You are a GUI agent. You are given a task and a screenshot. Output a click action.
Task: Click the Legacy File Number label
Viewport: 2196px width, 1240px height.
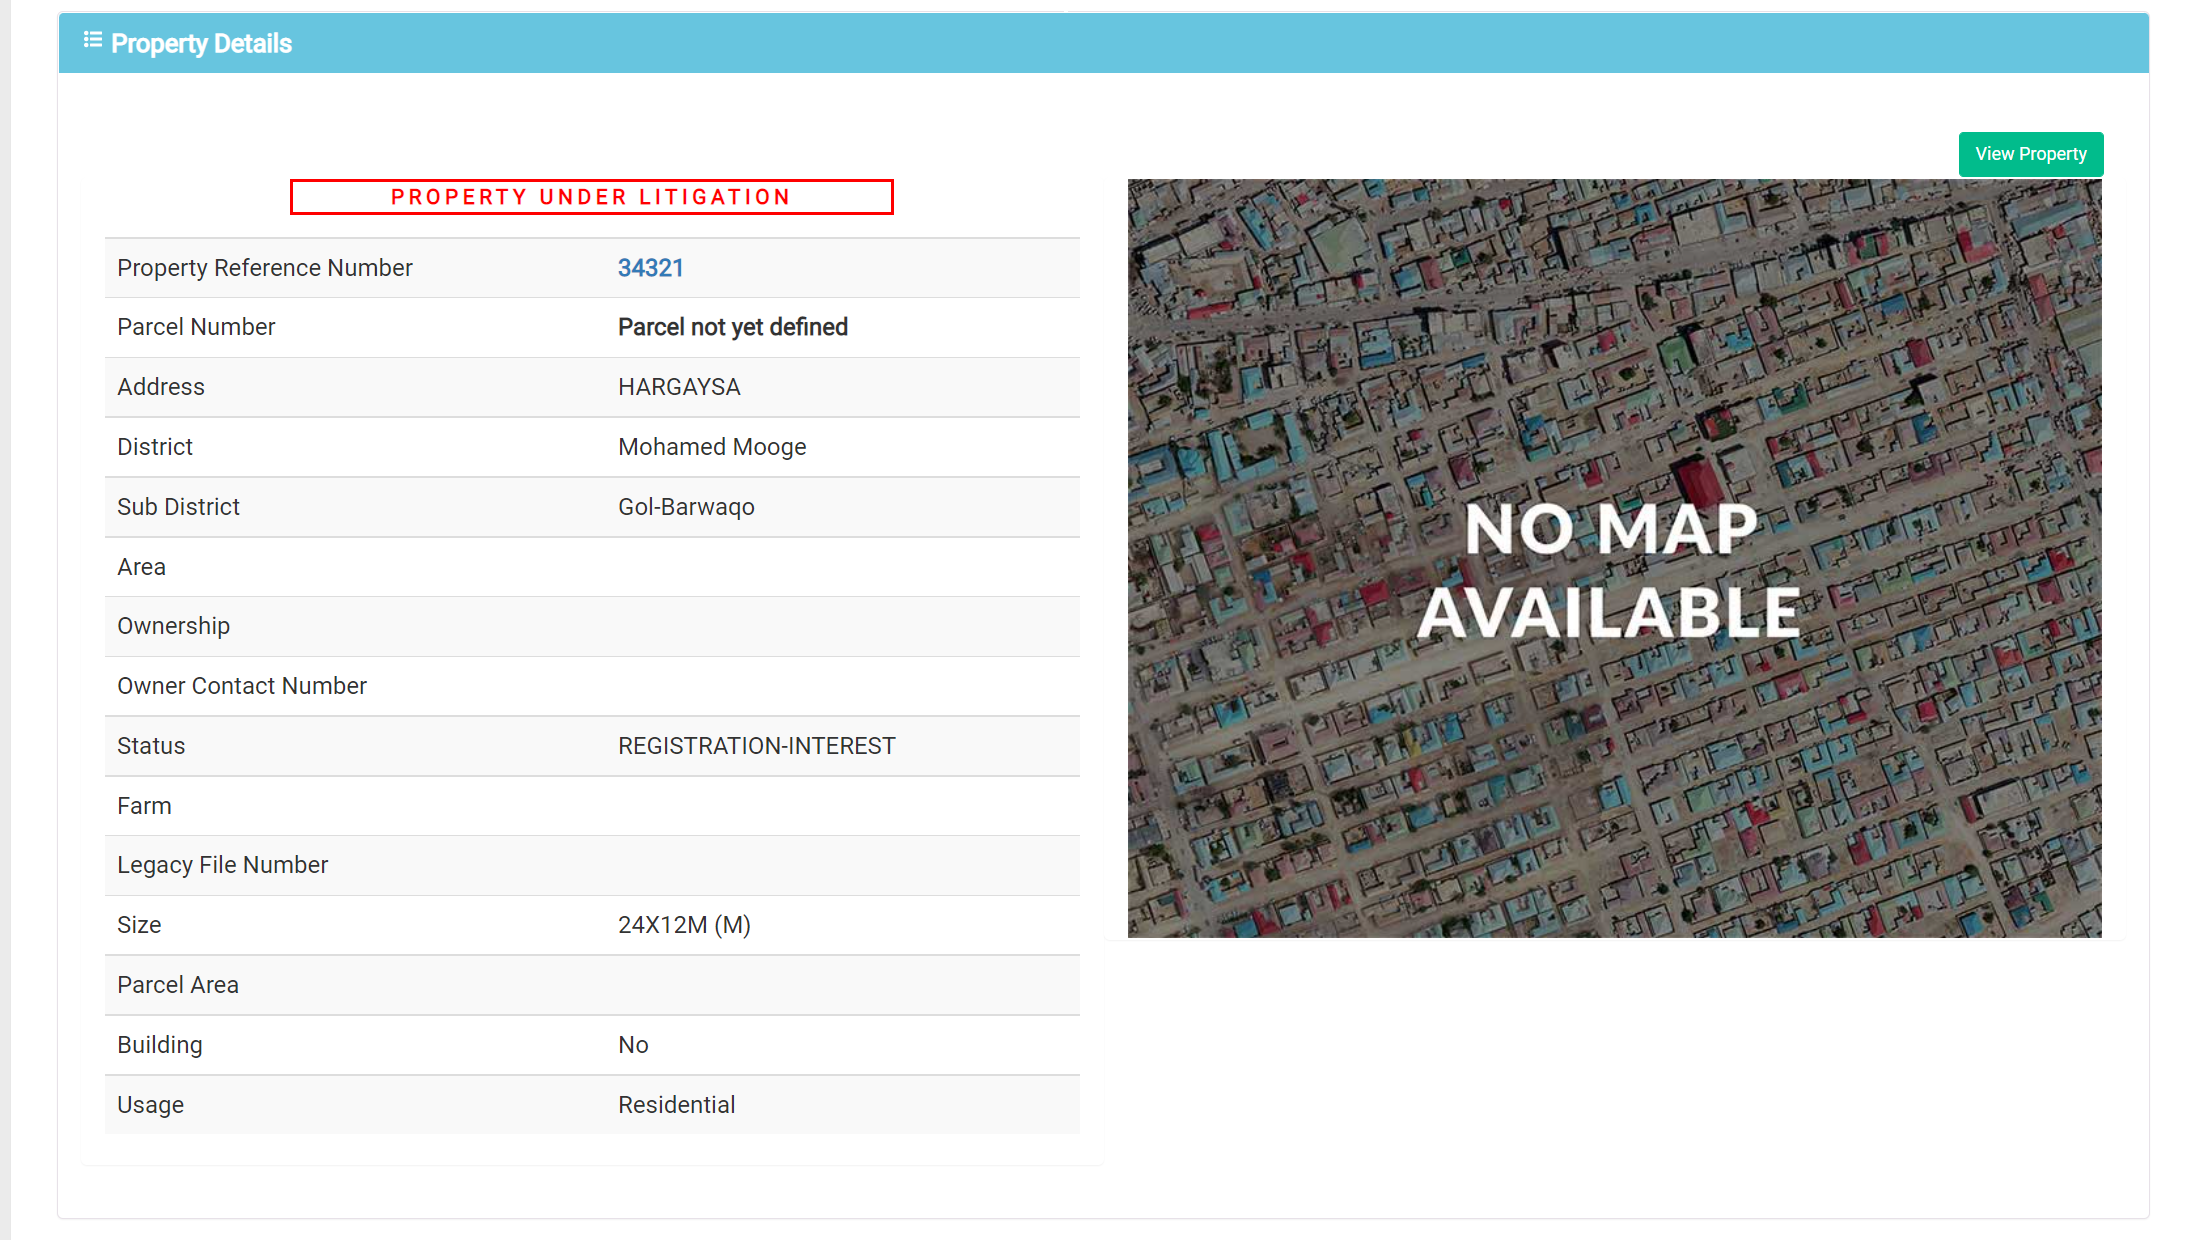click(222, 865)
